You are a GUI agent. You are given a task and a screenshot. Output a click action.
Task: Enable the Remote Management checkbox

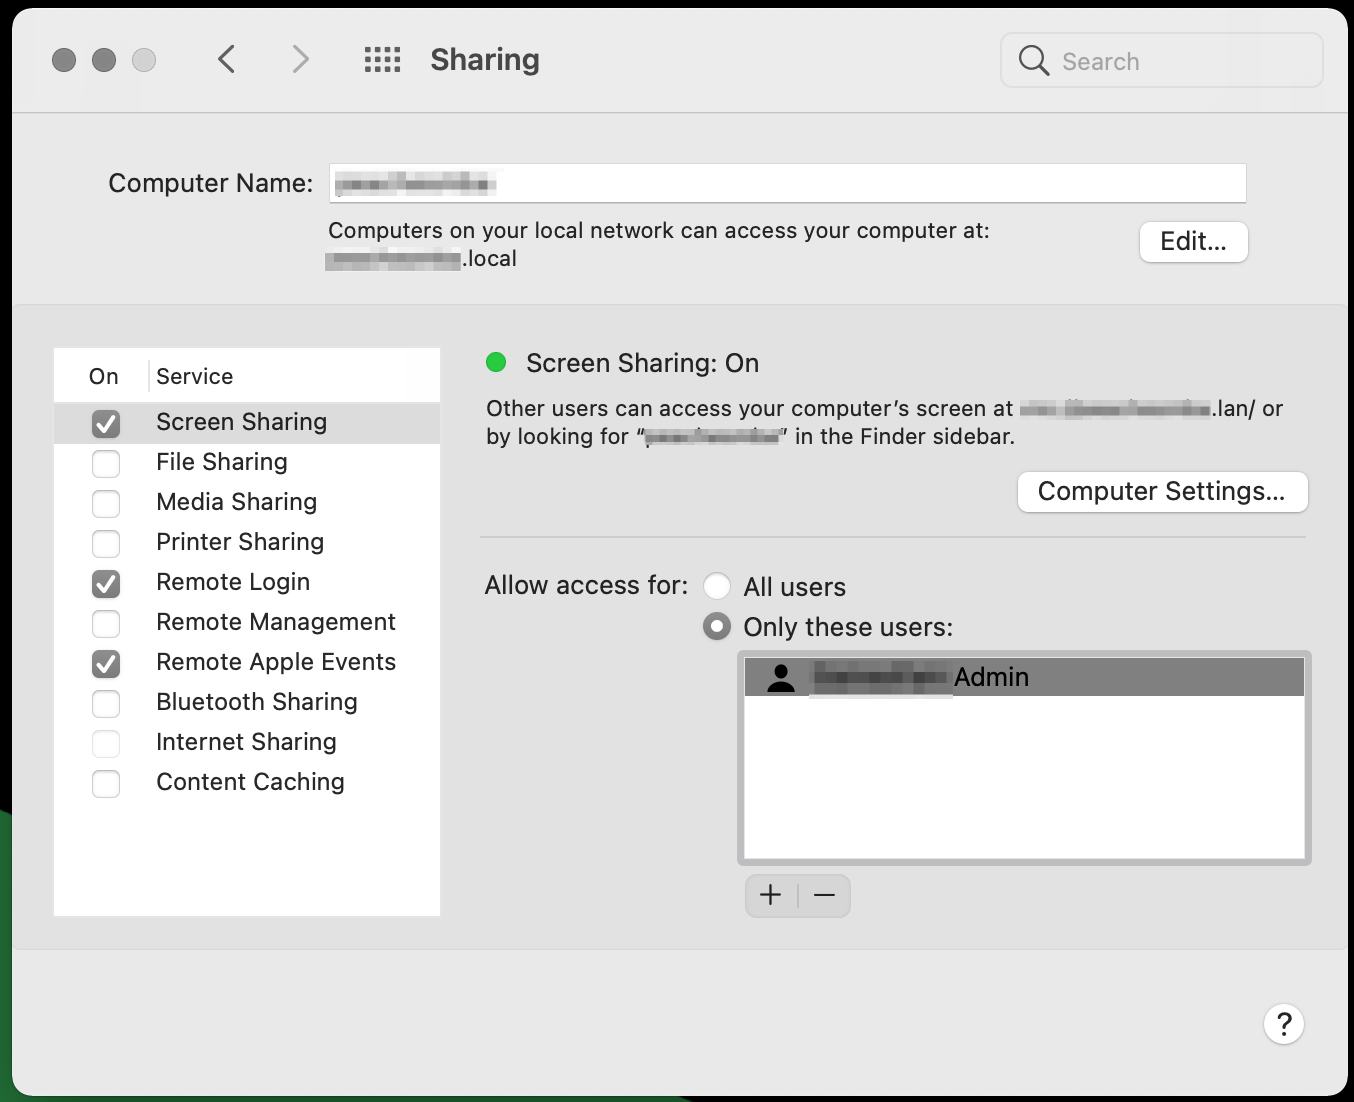pyautogui.click(x=106, y=624)
